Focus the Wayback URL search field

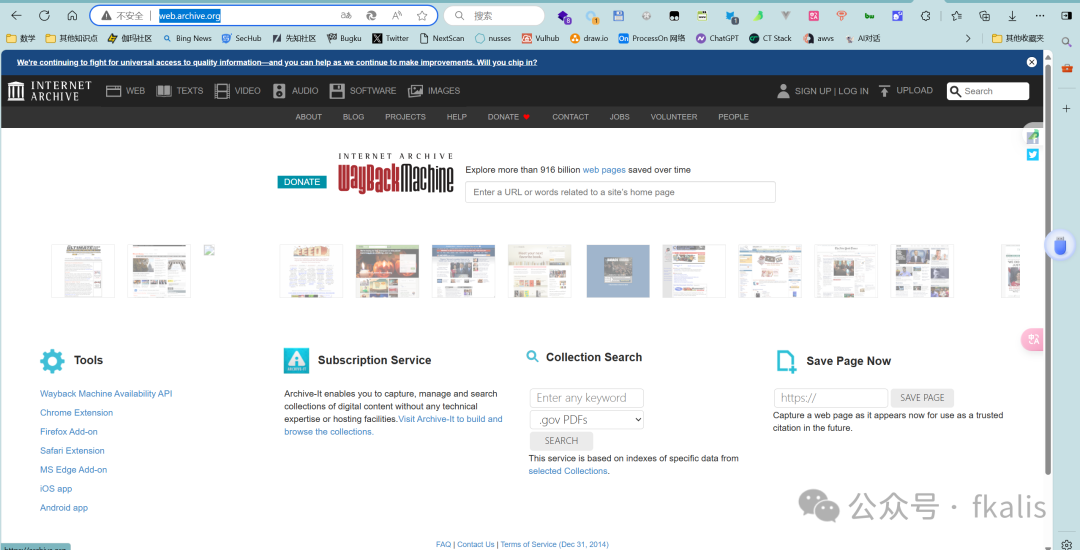[621, 192]
